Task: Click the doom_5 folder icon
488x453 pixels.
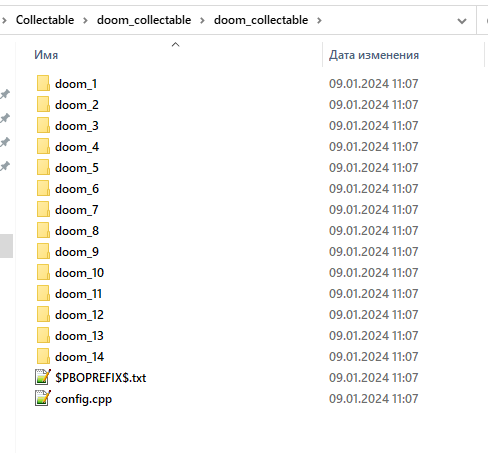Action: [43, 167]
